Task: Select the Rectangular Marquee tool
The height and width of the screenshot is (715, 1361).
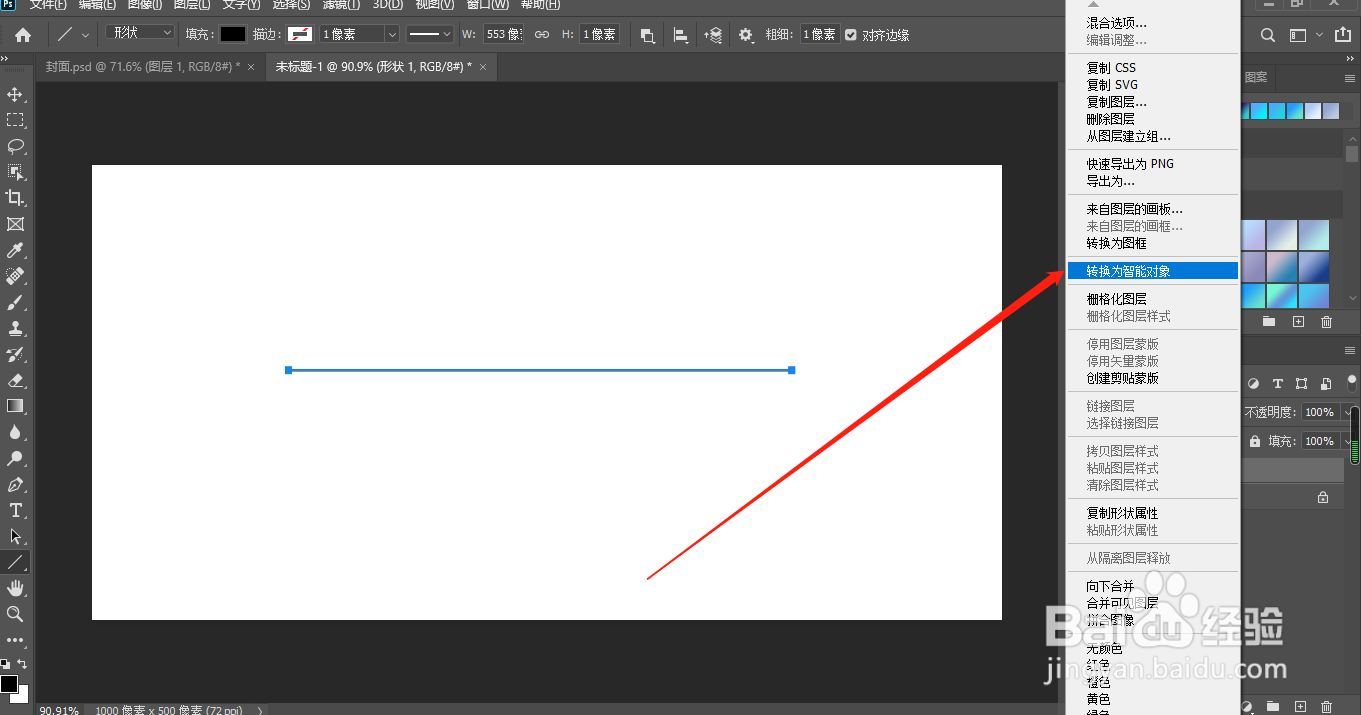Action: pos(15,120)
